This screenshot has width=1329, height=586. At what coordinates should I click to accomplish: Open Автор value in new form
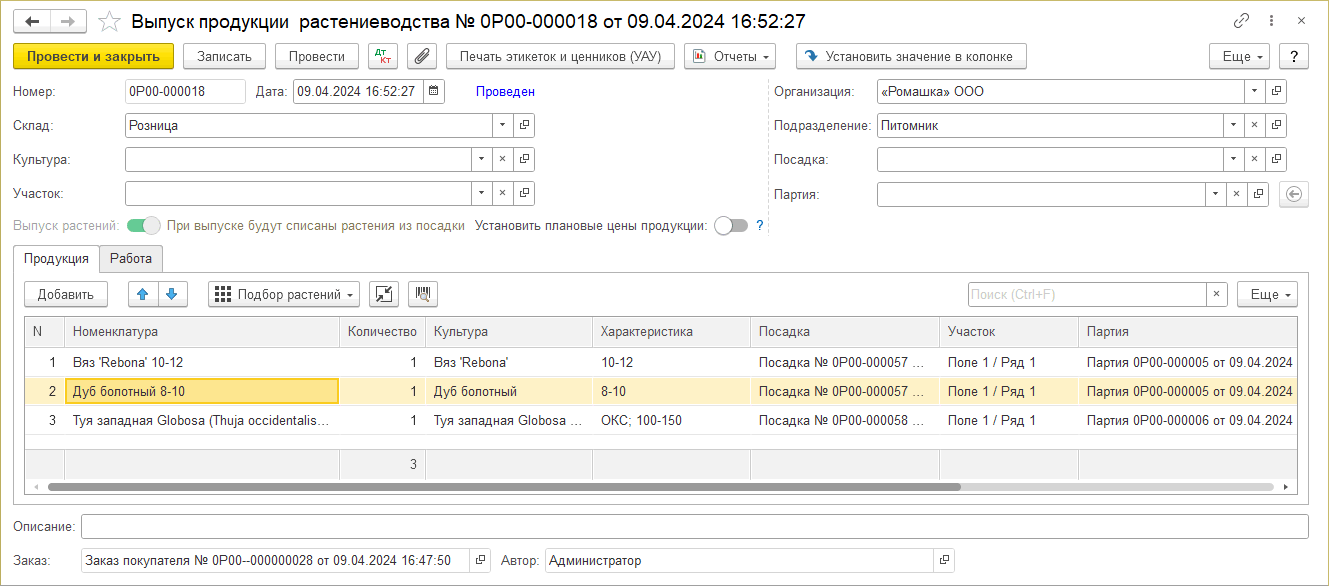944,560
